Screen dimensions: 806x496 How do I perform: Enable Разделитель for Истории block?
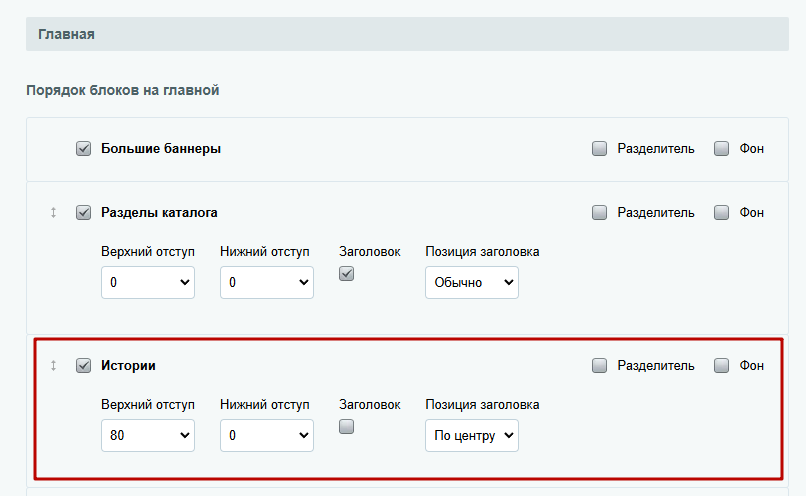(599, 365)
